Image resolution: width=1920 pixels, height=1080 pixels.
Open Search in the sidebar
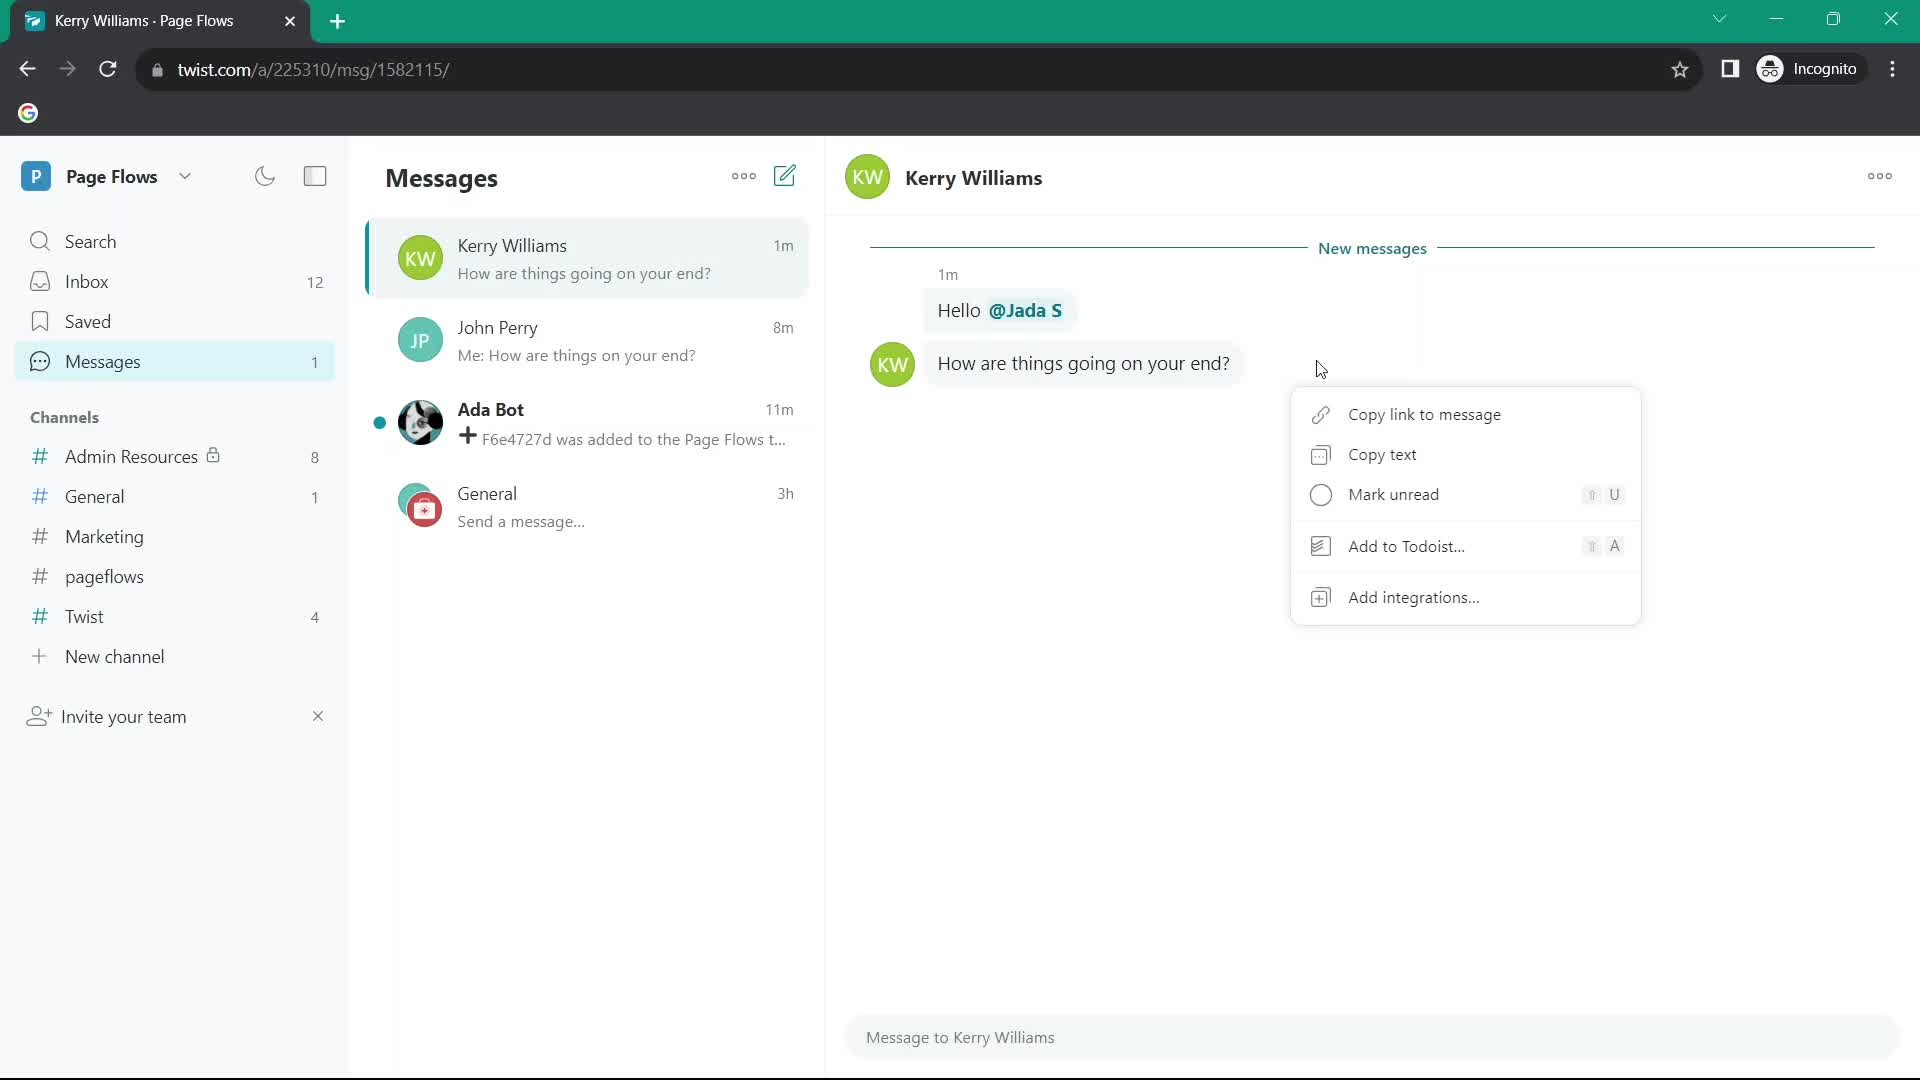(175, 242)
